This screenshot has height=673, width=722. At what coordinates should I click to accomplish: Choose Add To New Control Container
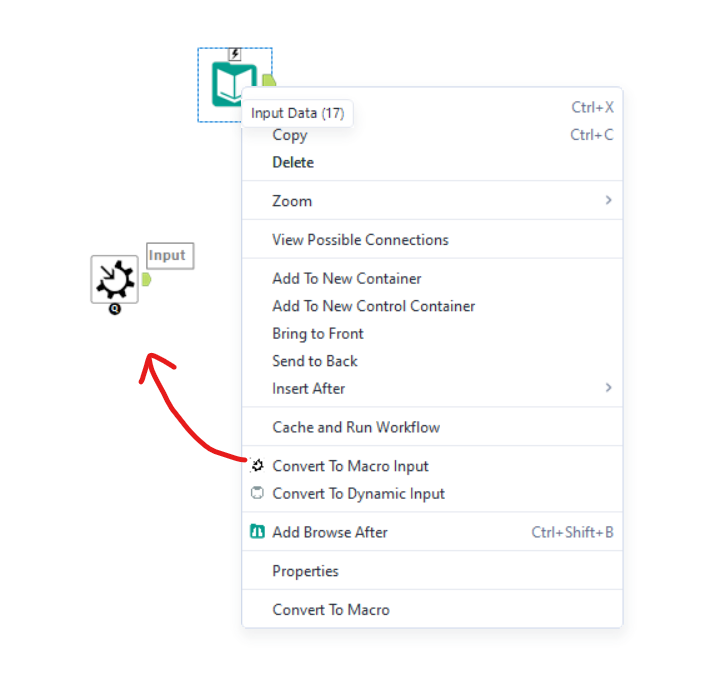432,306
